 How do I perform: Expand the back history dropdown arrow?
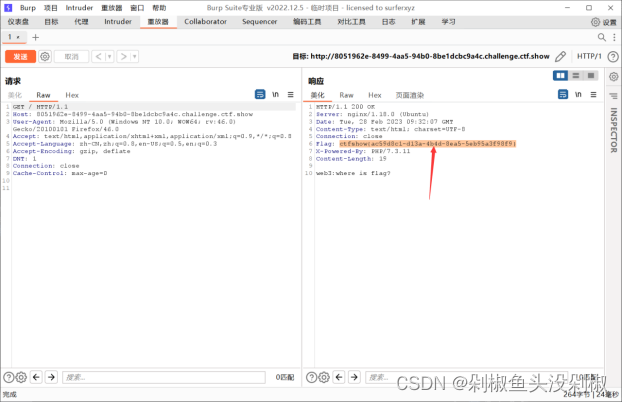pyautogui.click(x=110, y=56)
